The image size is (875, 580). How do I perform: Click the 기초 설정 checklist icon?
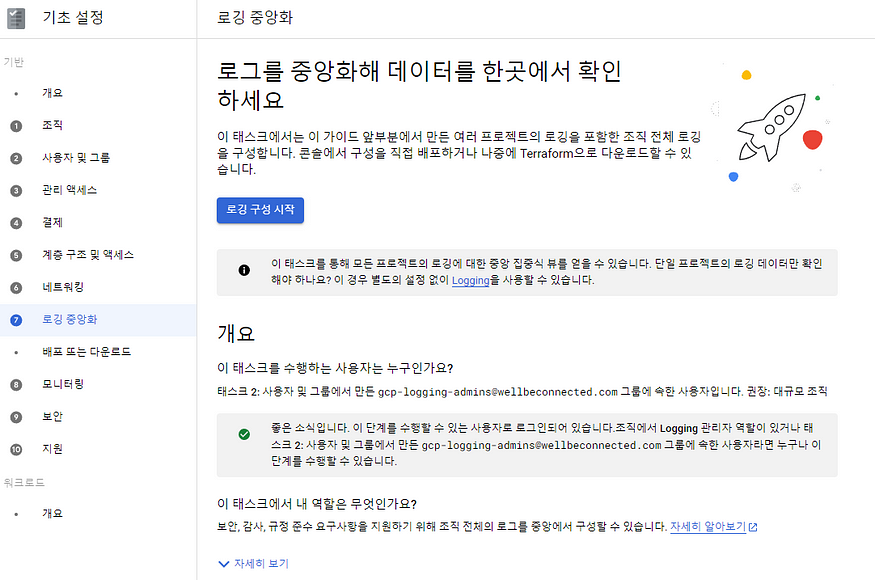coord(16,18)
